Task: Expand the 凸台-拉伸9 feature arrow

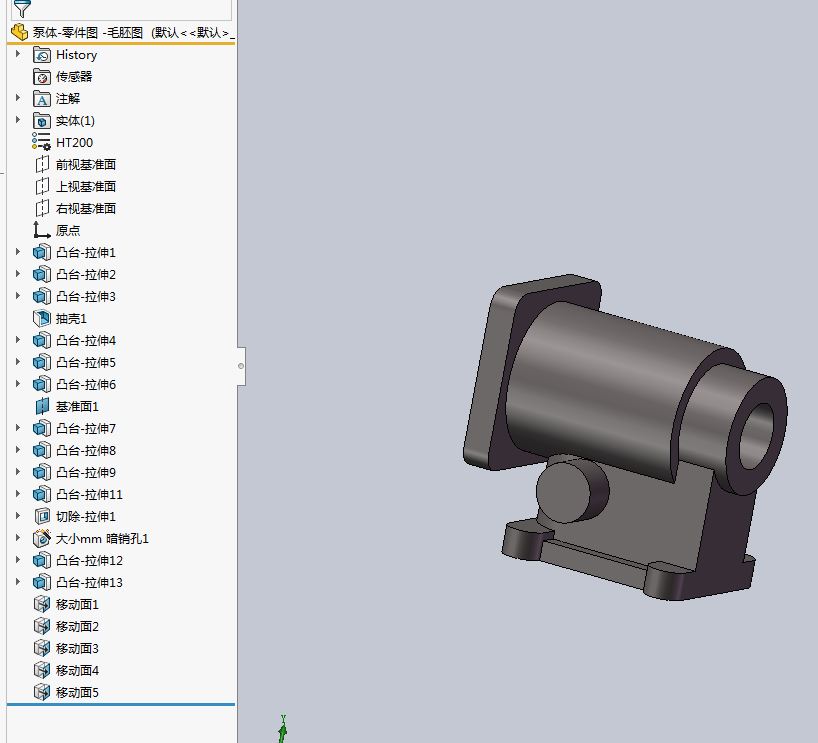Action: pos(18,472)
